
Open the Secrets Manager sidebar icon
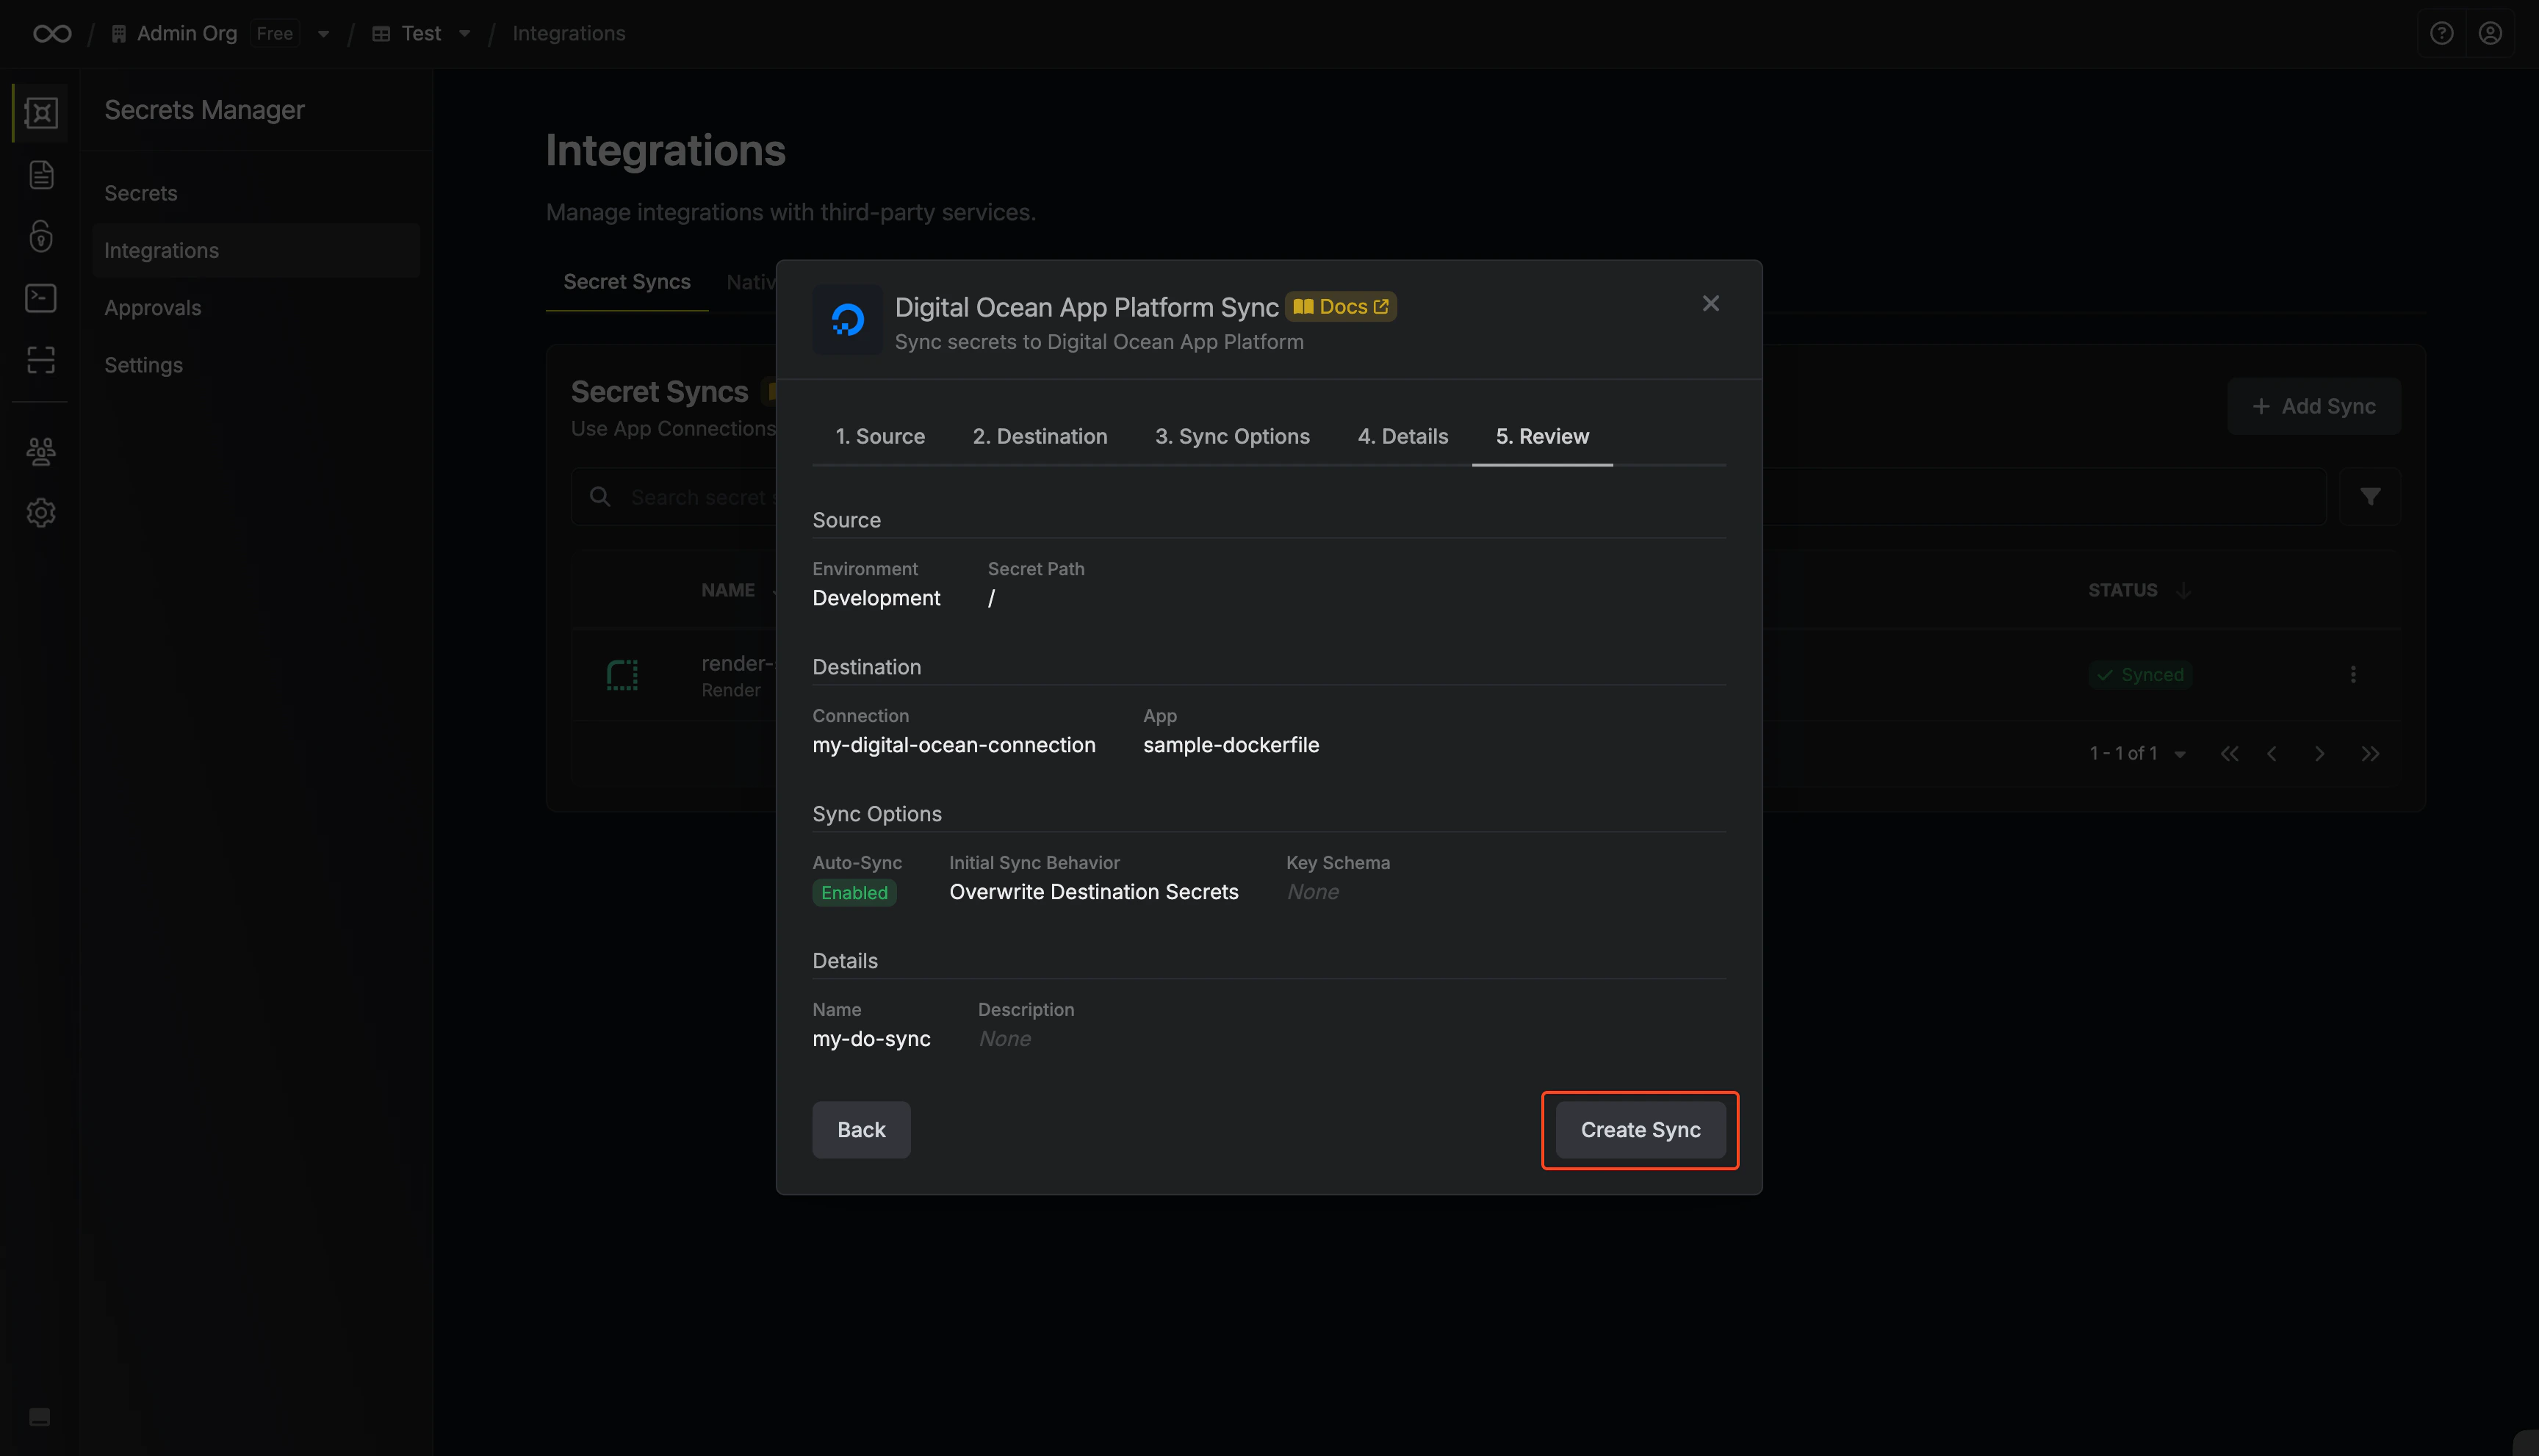pos(41,112)
